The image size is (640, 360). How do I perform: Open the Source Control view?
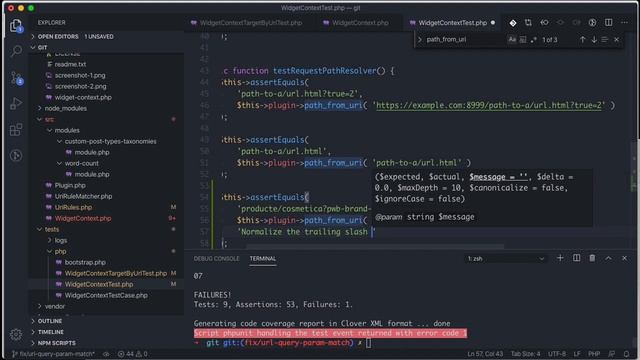16,78
